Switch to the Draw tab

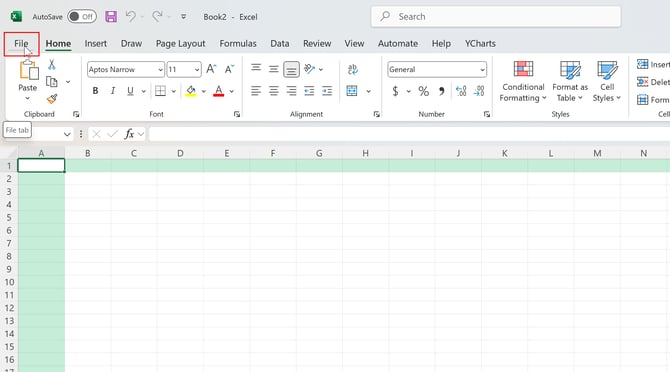(131, 44)
